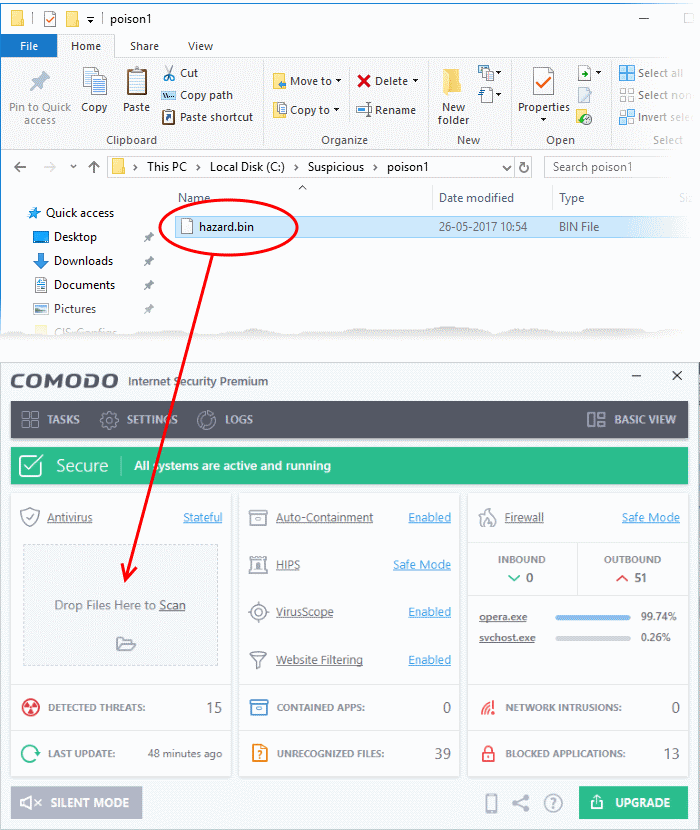700x830 pixels.
Task: Refresh the poison1 folder view
Action: click(524, 167)
